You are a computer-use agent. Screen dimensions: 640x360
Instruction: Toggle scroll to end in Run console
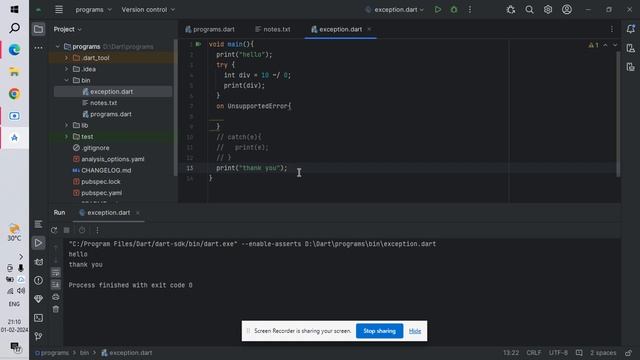(x=56, y=284)
